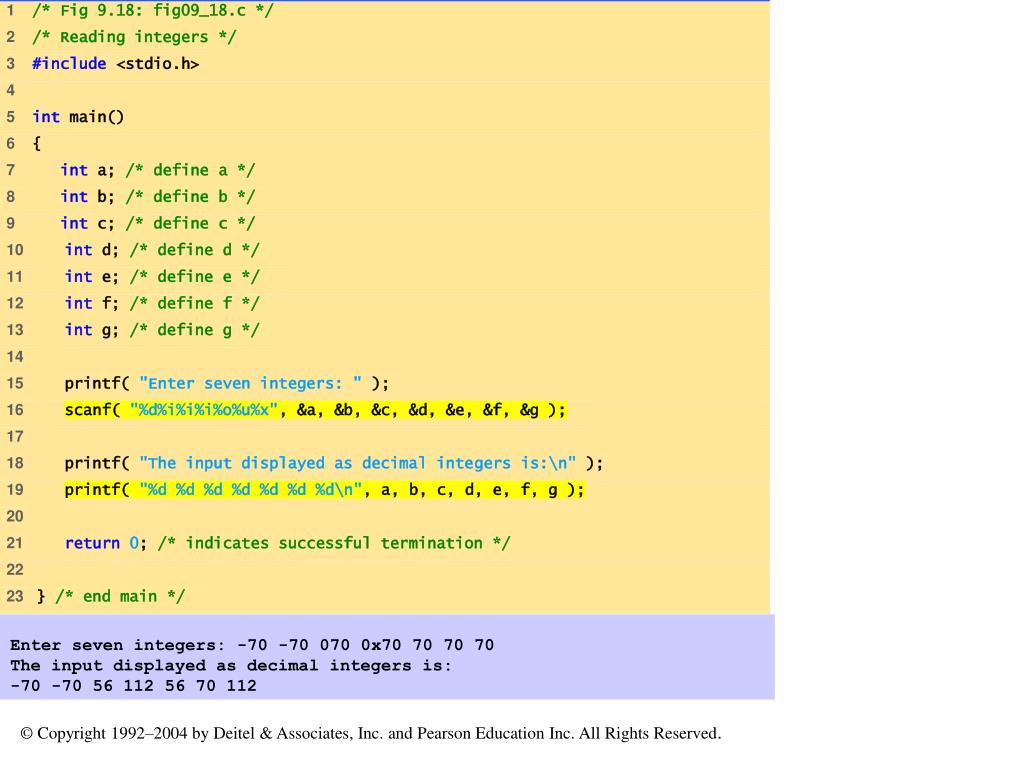Click the "#include <stdio.h>" line
The height and width of the screenshot is (768, 1024).
click(x=116, y=64)
